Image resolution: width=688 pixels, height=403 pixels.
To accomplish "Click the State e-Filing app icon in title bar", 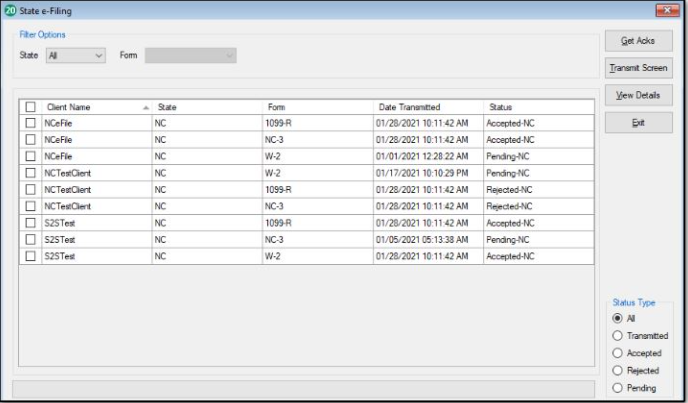I will coord(9,9).
